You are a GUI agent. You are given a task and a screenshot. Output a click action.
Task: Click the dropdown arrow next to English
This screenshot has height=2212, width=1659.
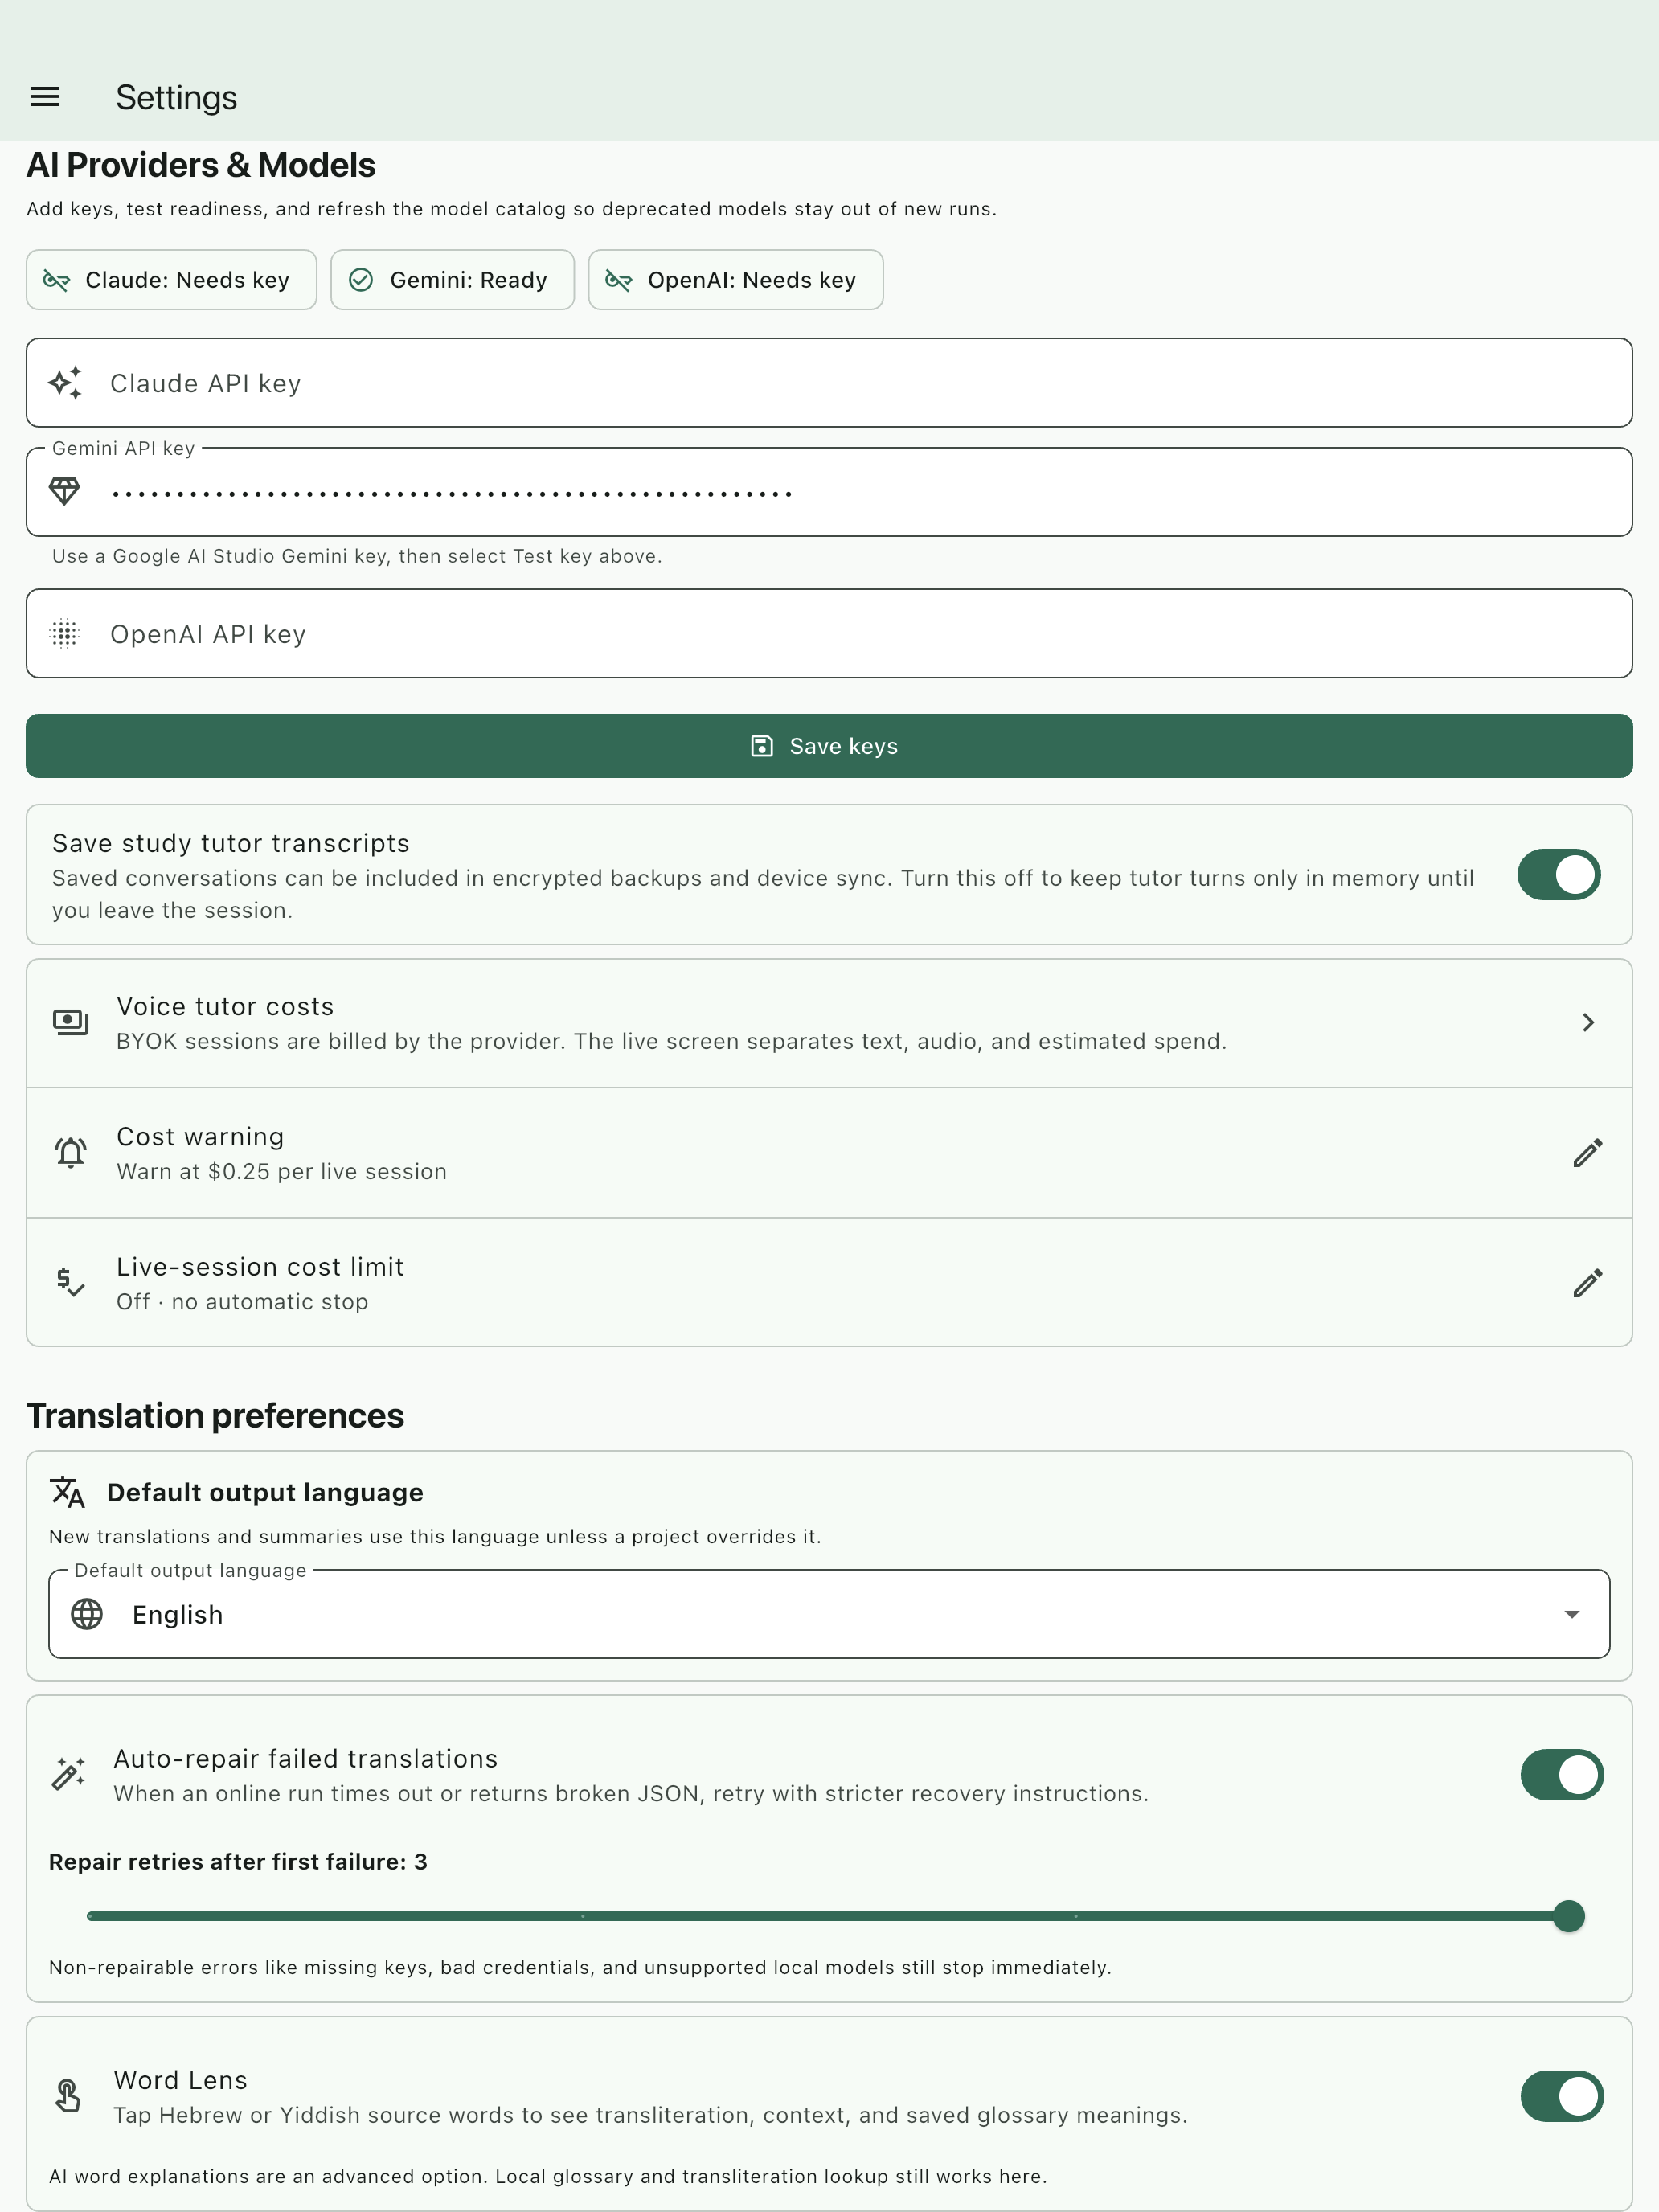[x=1571, y=1614]
